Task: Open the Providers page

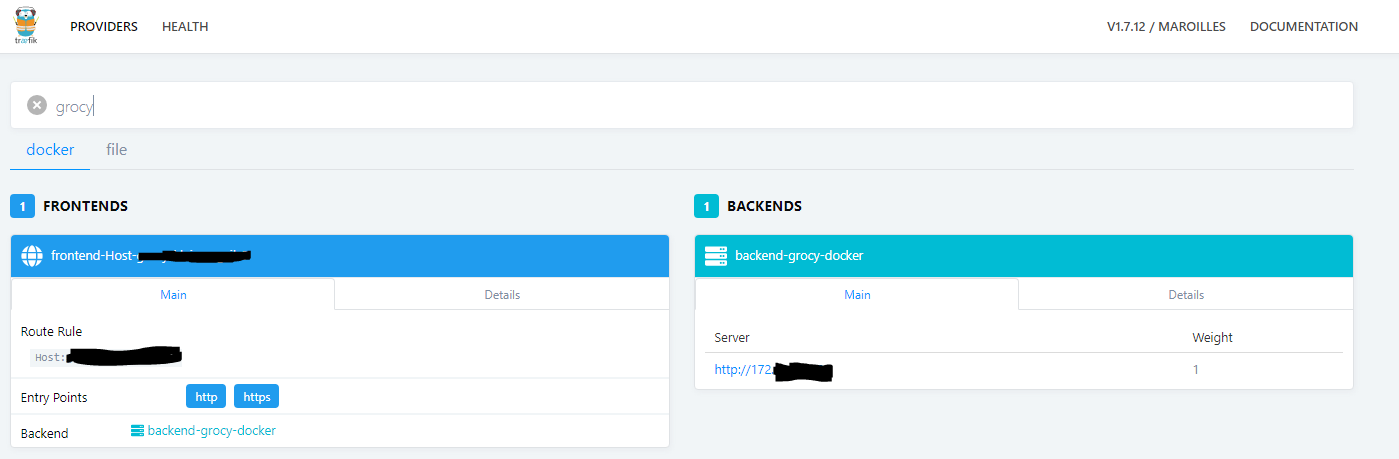Action: coord(104,27)
